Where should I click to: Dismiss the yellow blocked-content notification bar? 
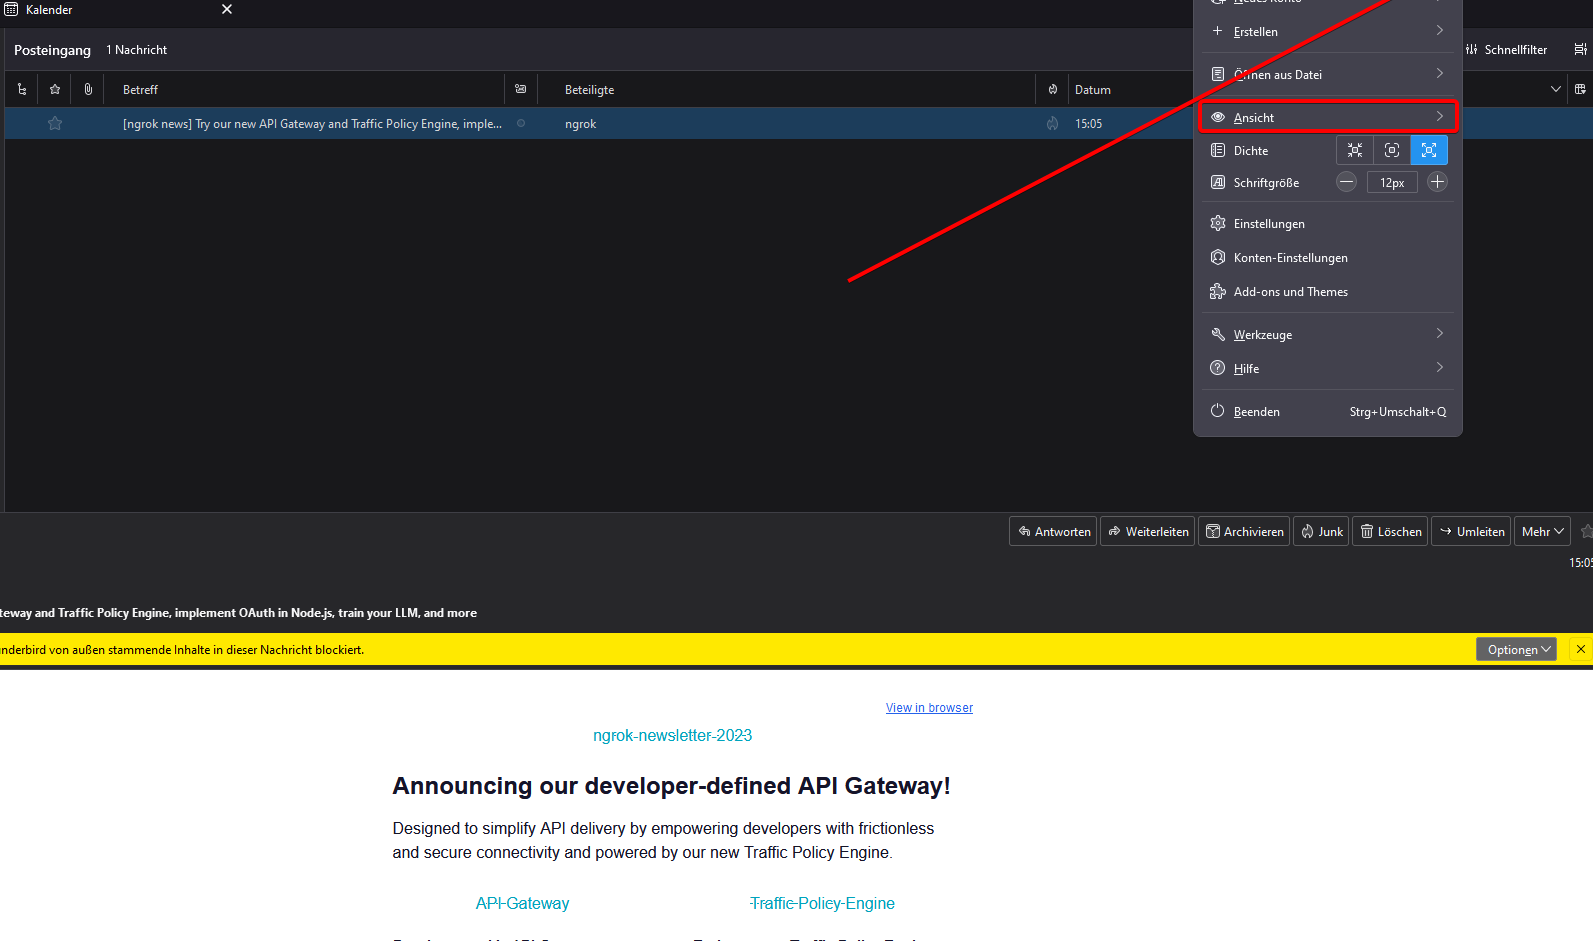point(1580,650)
